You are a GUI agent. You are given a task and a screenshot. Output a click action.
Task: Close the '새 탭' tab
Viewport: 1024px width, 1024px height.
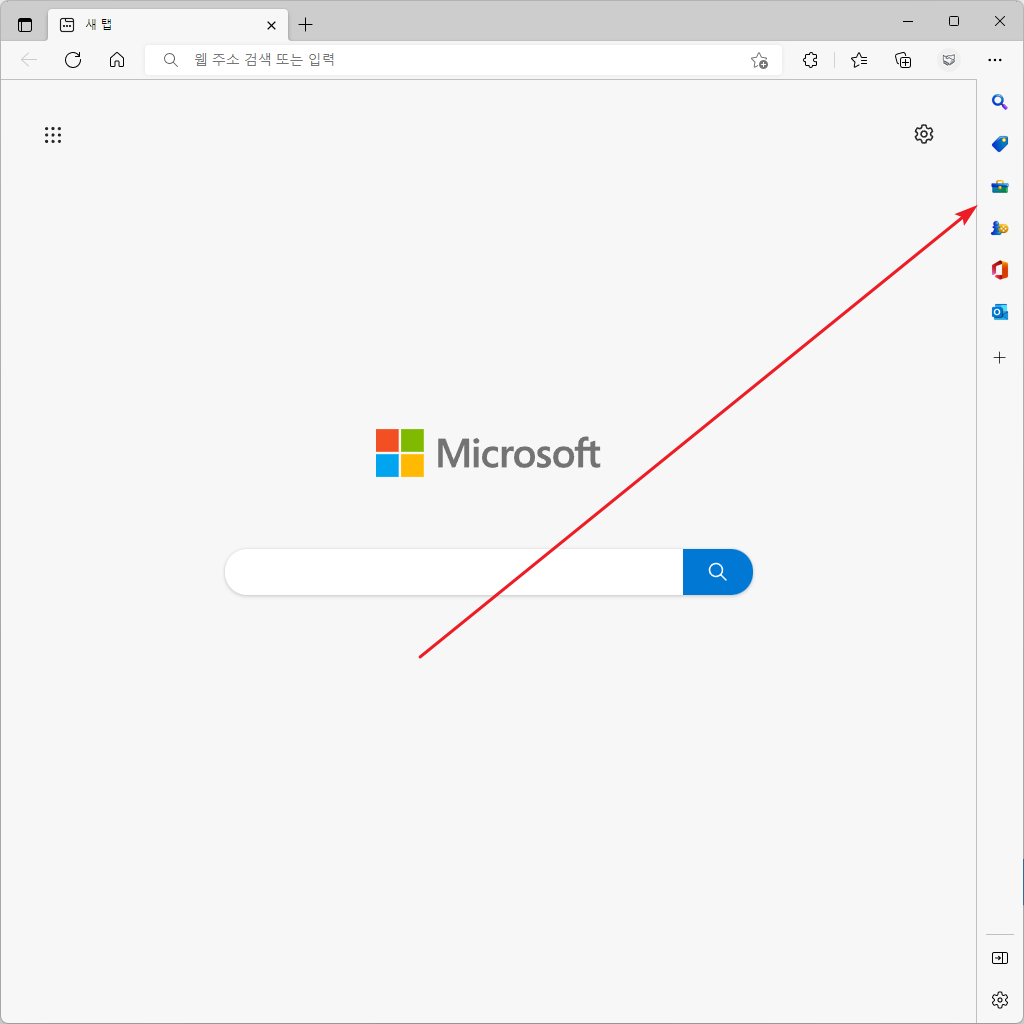pyautogui.click(x=272, y=25)
